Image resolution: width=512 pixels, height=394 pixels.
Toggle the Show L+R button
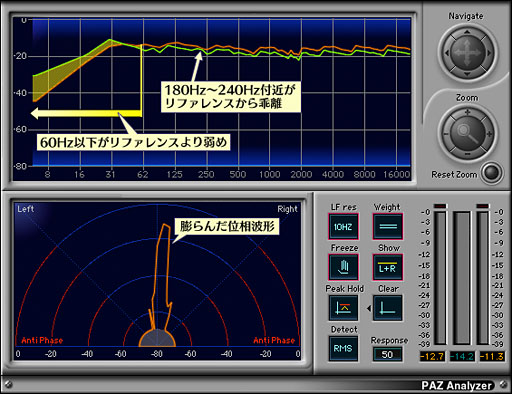pos(387,267)
